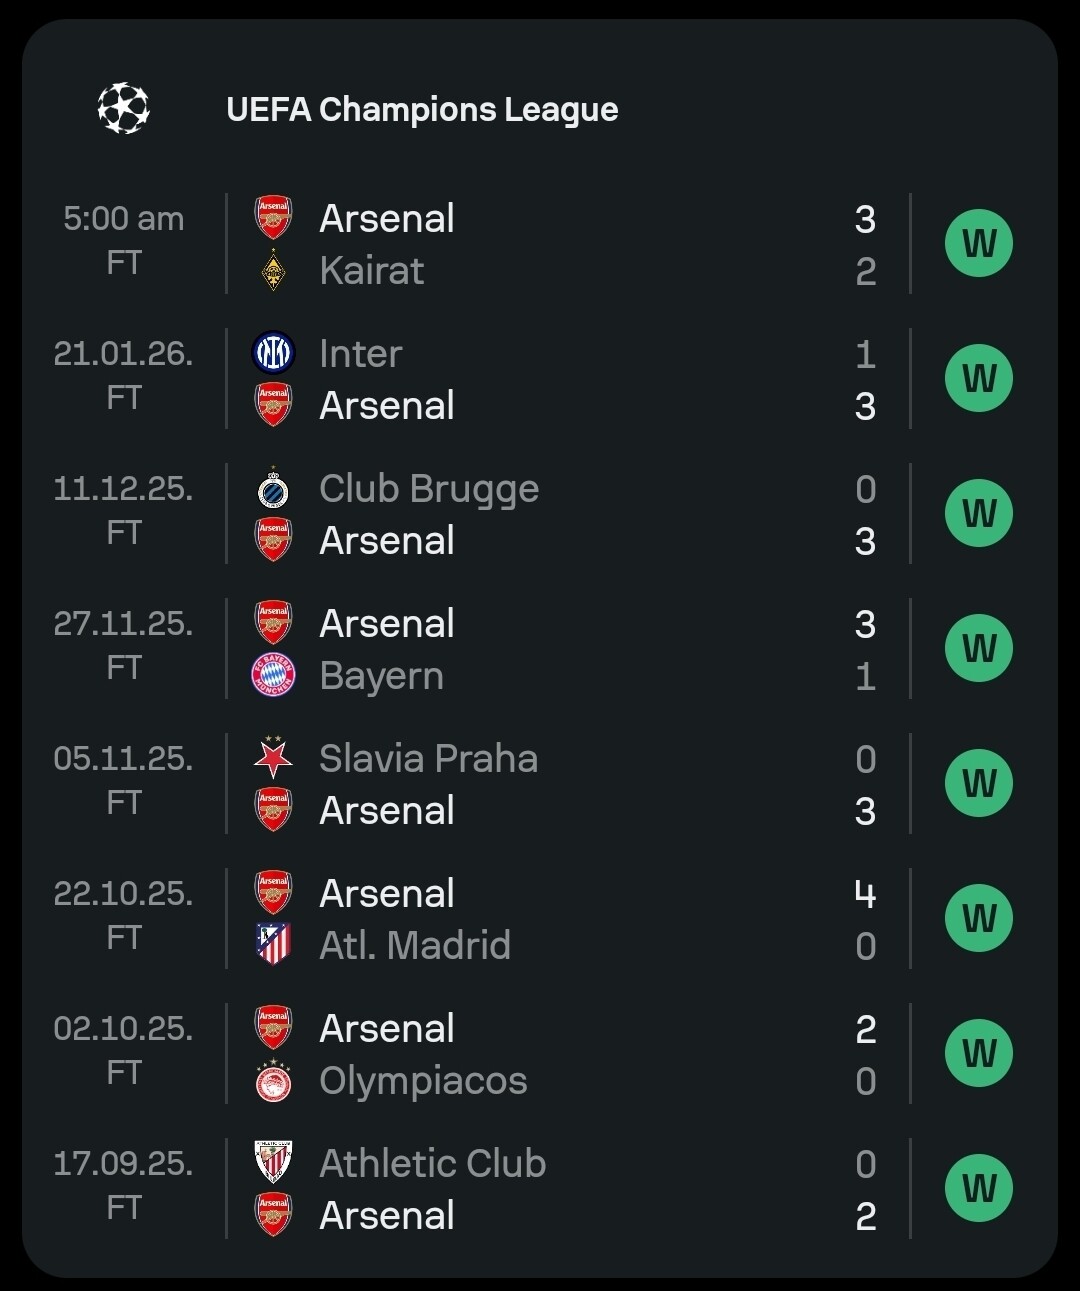Click the 05.11.25. match date

click(x=123, y=759)
